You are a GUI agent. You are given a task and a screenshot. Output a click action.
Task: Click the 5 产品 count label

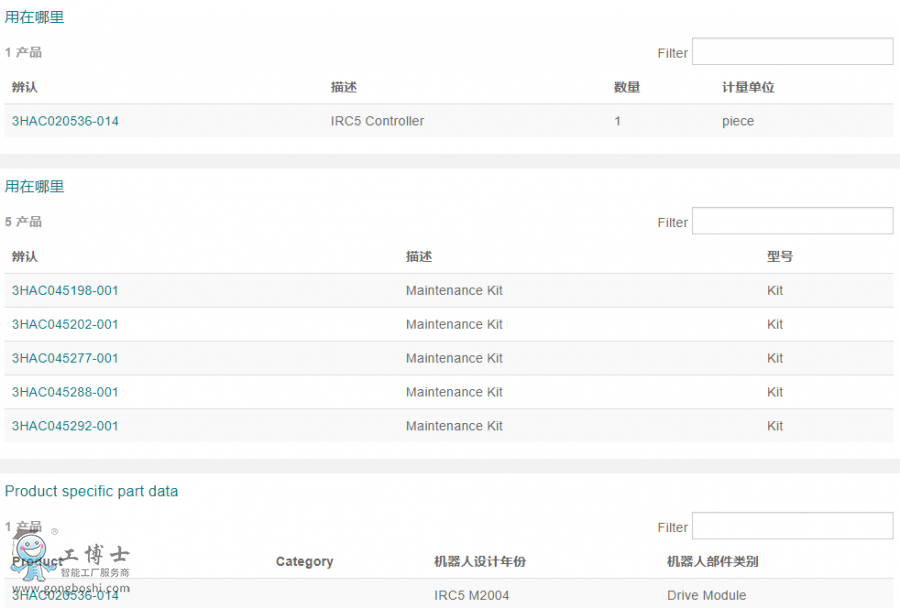coord(24,222)
